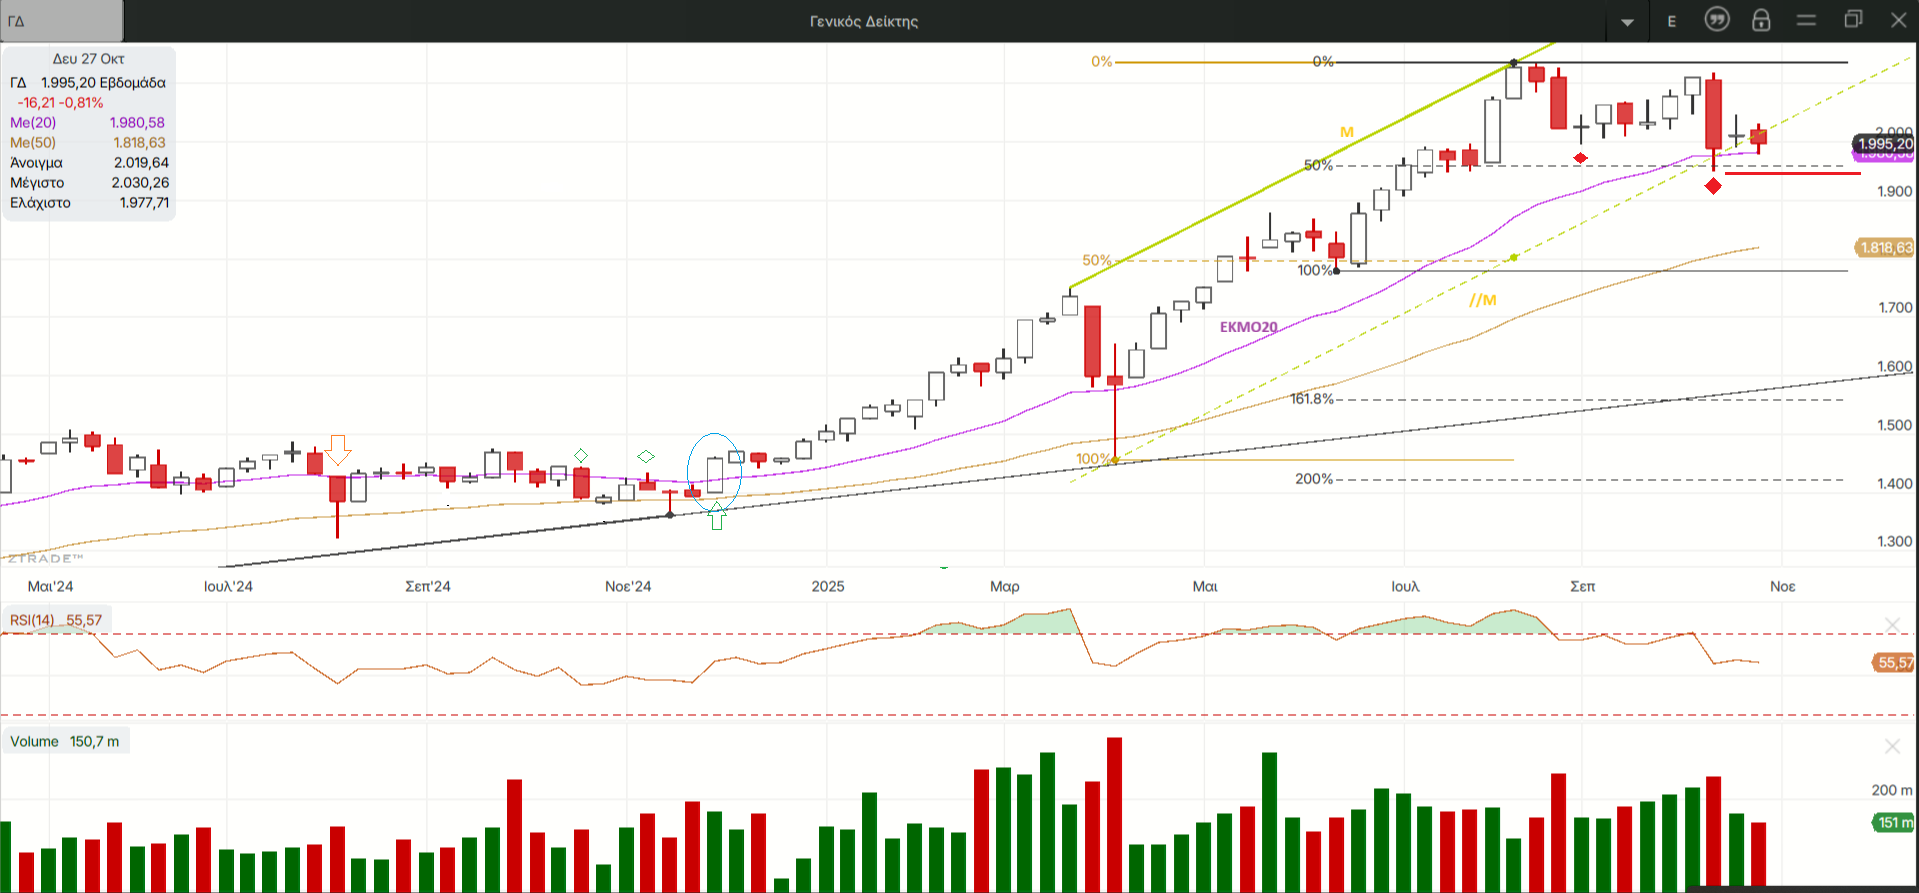Screen dimensions: 1919x893
Task: Click the EKMO20 text annotation
Action: (x=1248, y=327)
